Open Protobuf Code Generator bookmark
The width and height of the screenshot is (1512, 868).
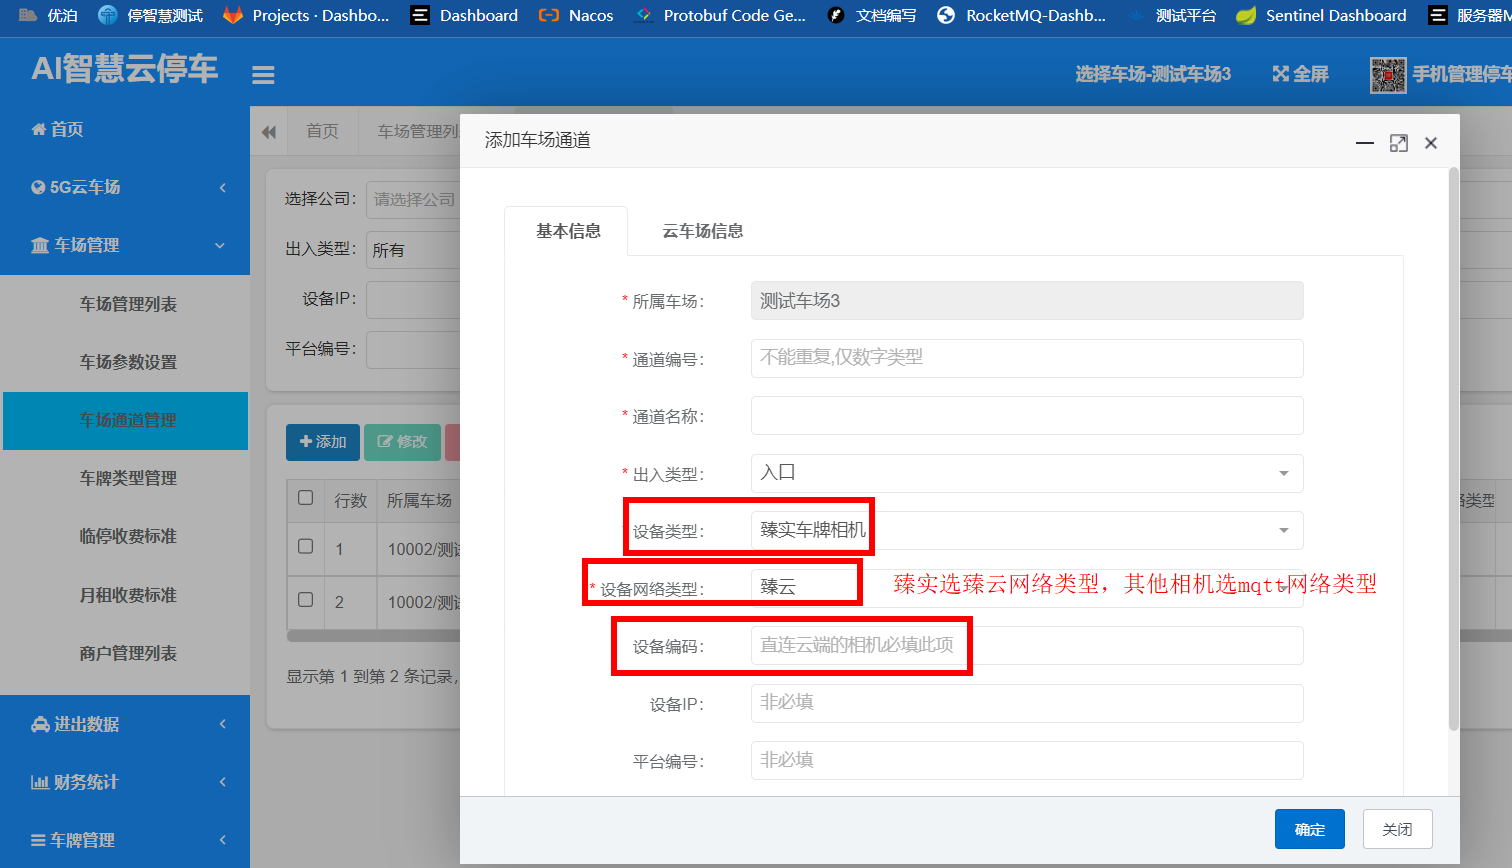coord(720,15)
